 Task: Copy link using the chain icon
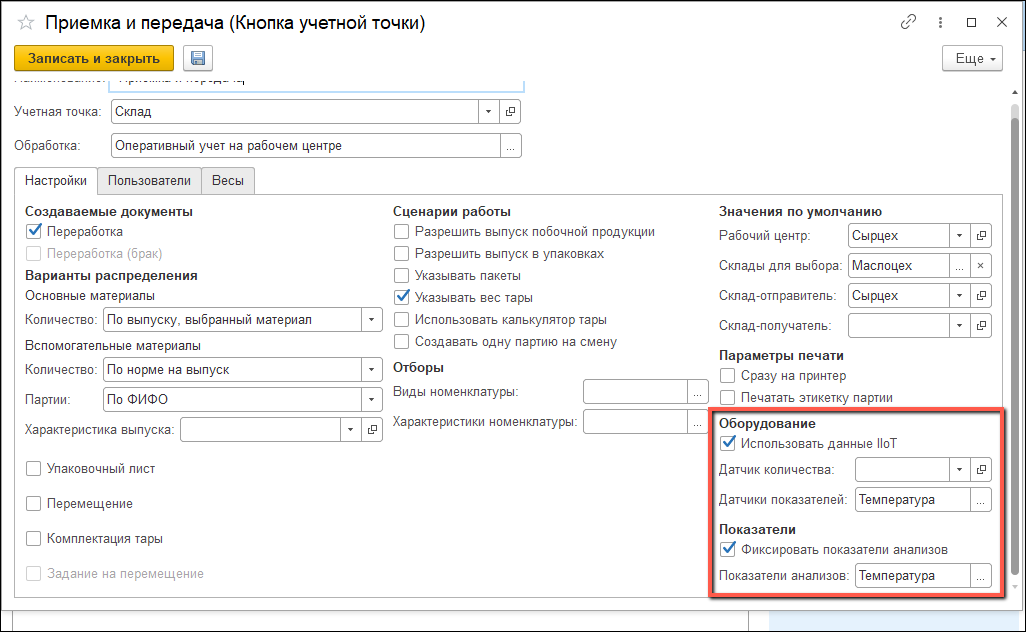point(908,22)
